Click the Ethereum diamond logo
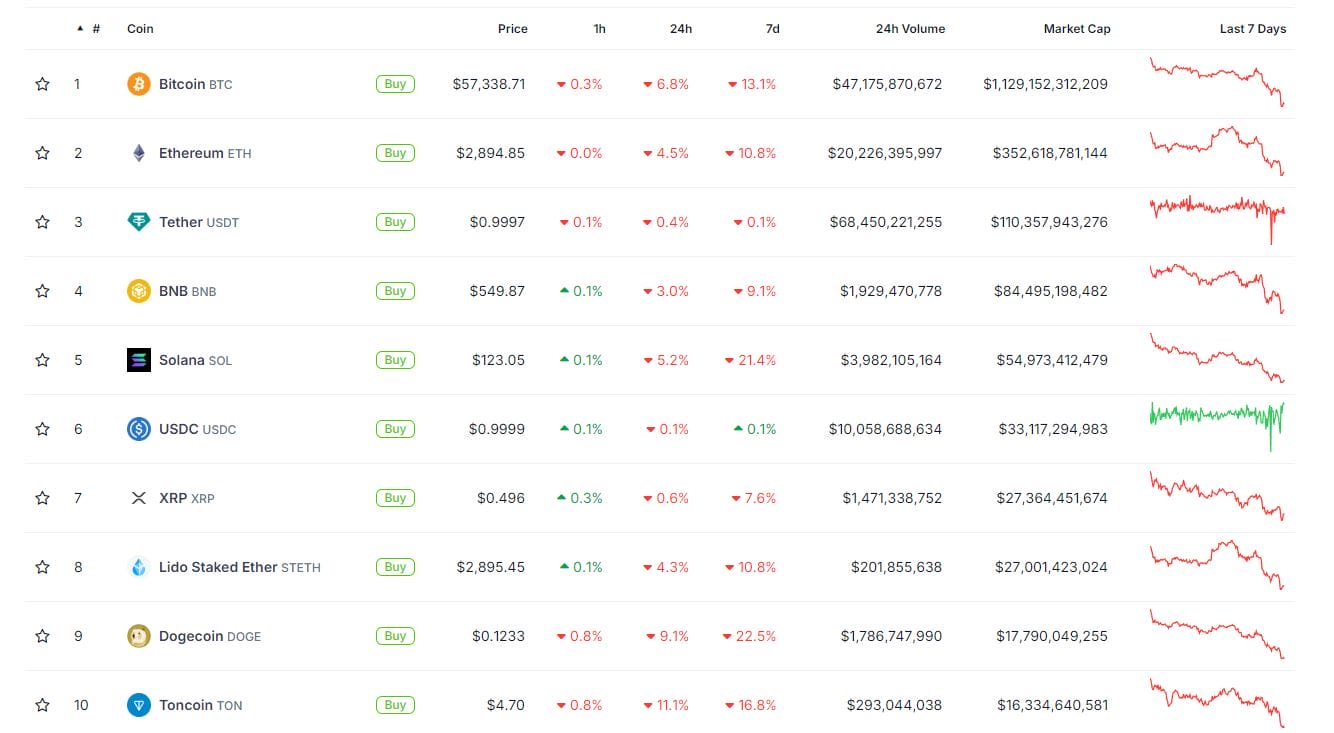The image size is (1334, 733). [139, 153]
